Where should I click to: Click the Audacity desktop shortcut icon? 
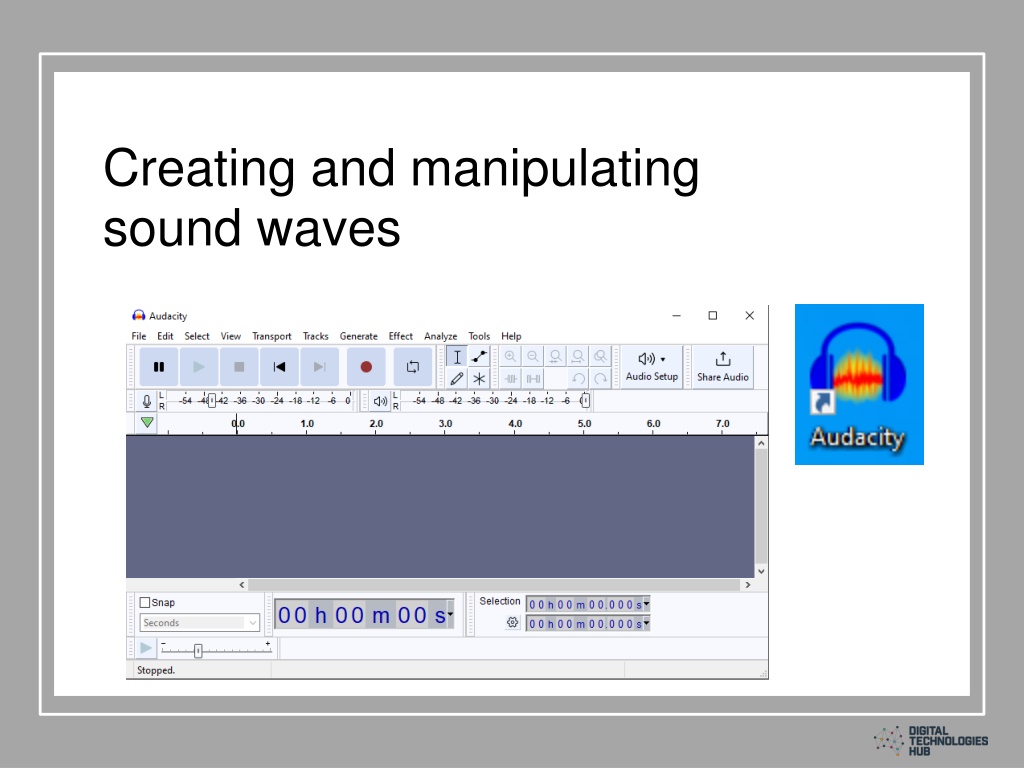(x=859, y=384)
